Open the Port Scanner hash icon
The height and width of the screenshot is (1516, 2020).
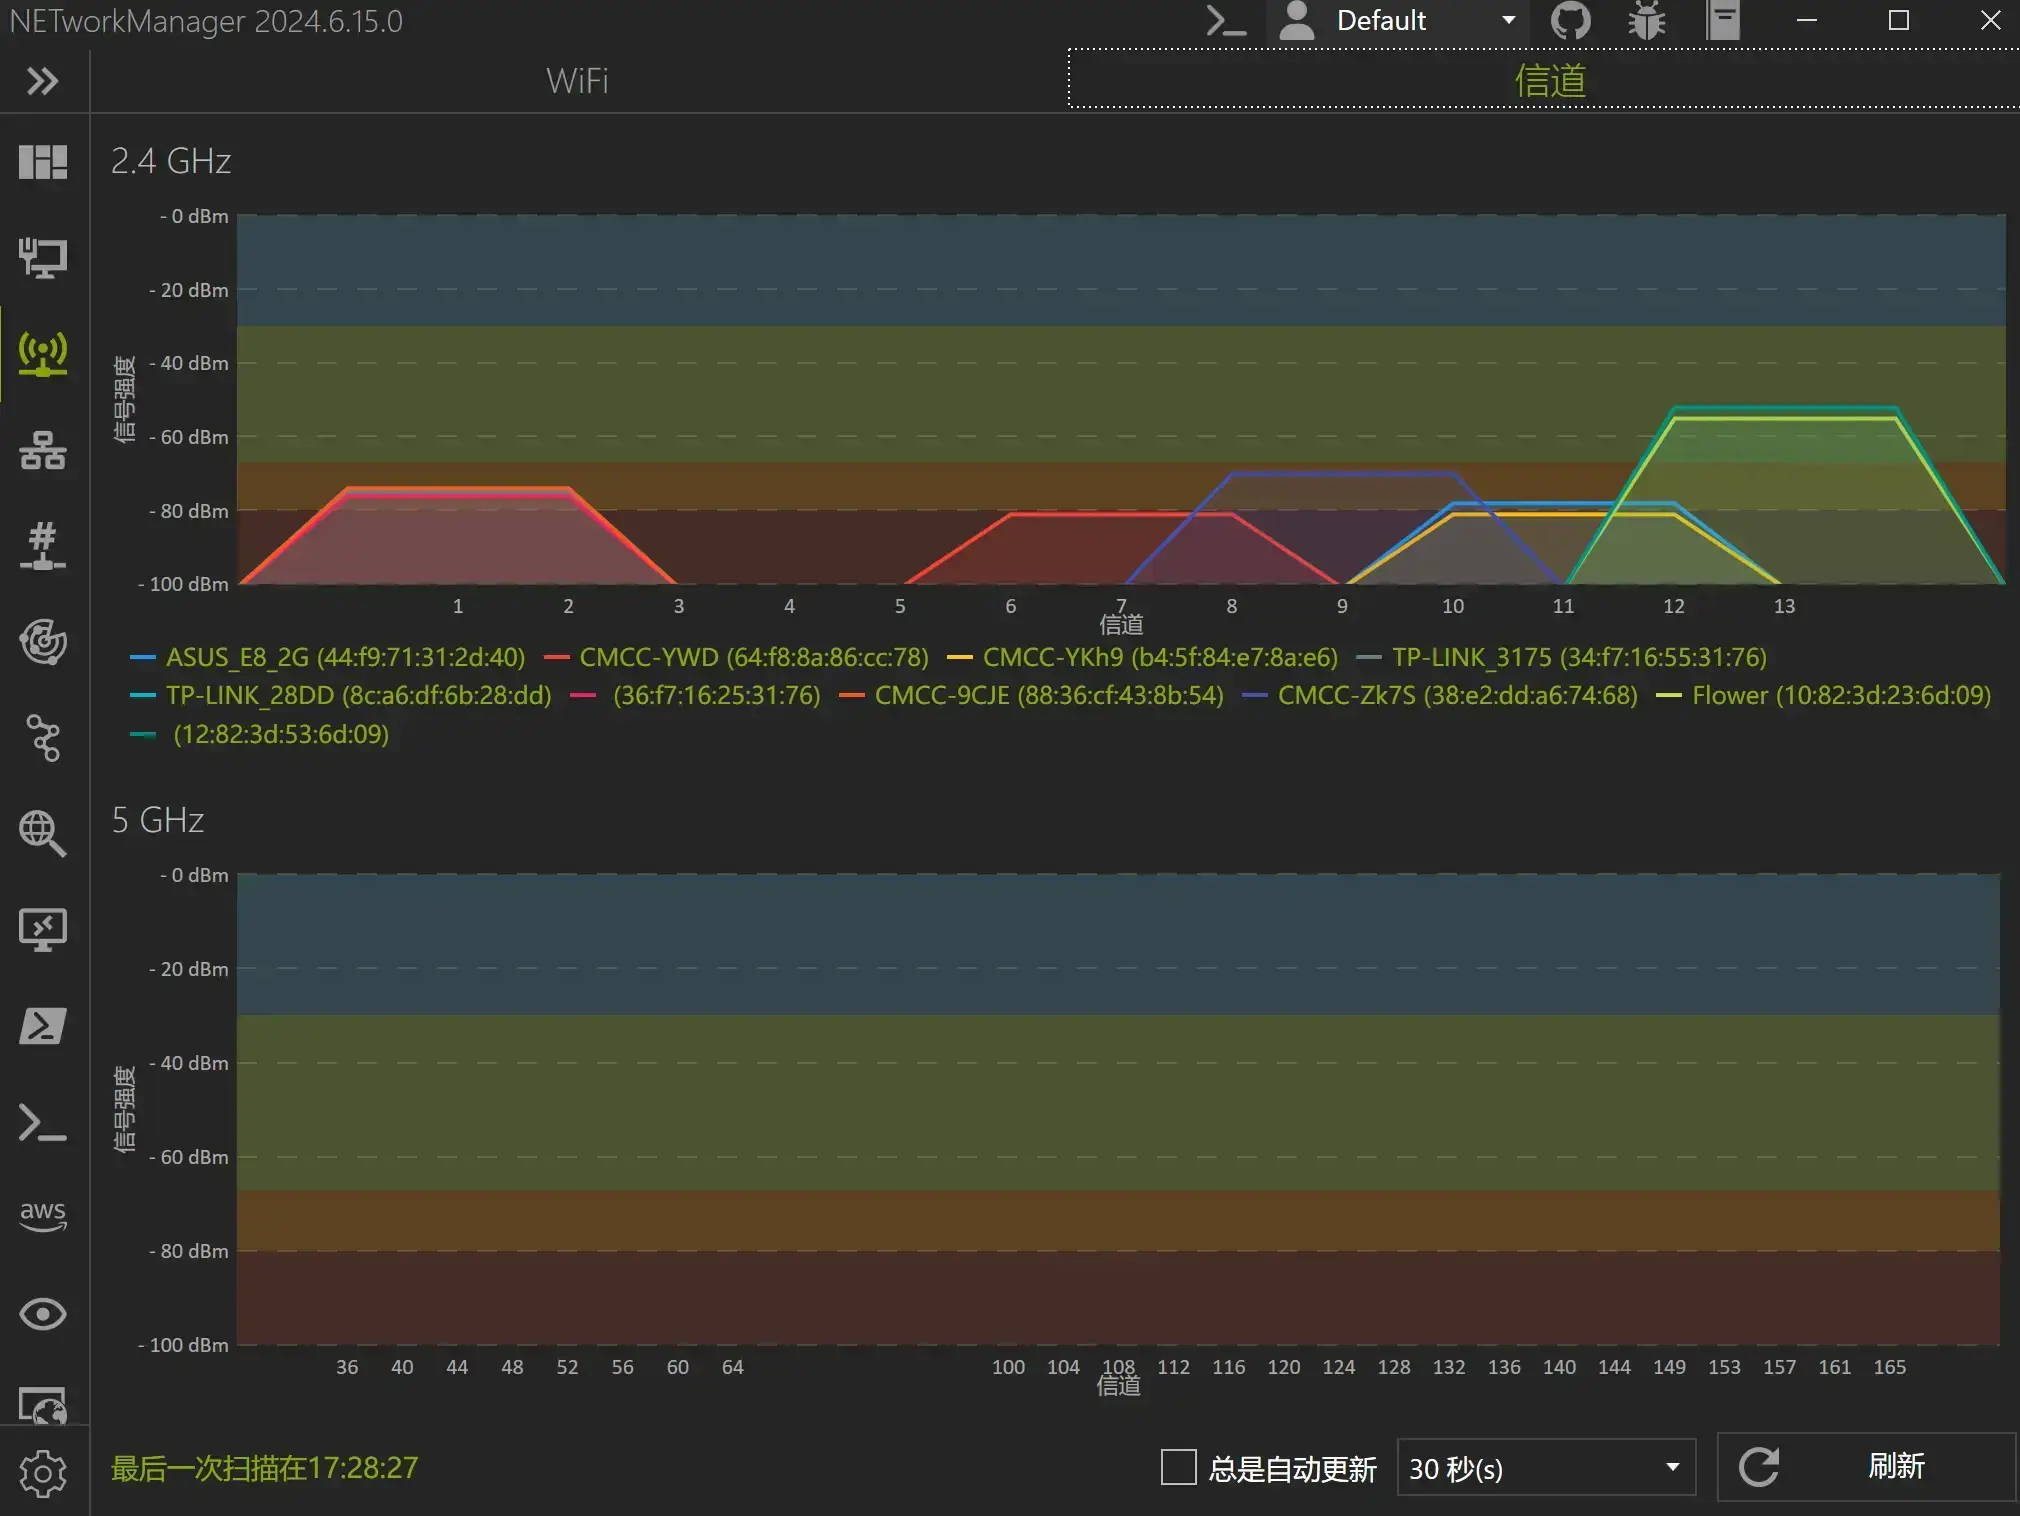(42, 547)
